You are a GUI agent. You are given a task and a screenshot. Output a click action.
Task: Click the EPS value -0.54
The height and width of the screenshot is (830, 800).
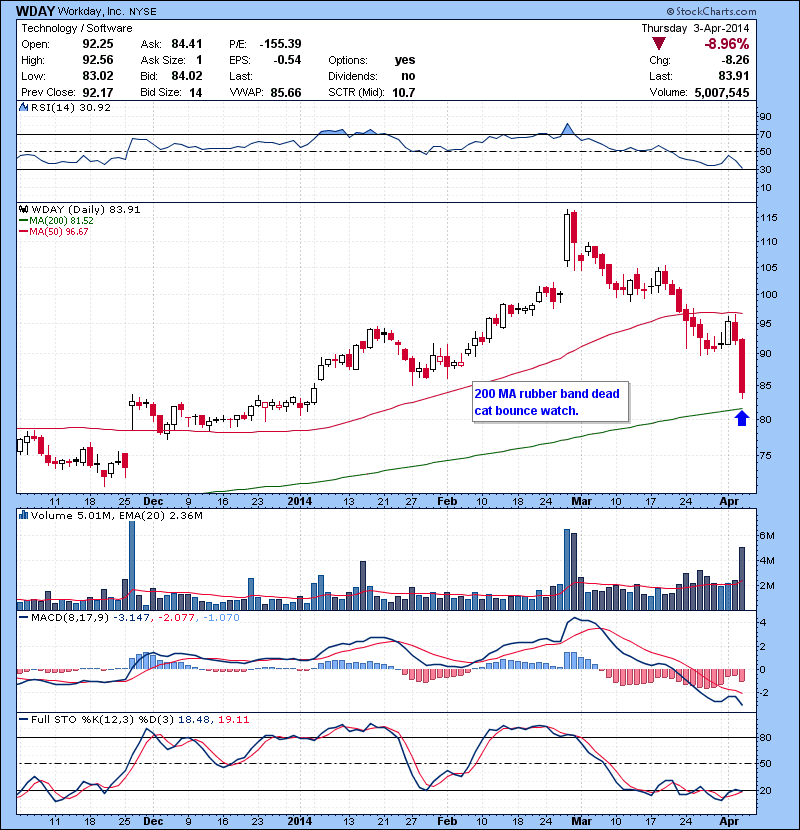287,60
